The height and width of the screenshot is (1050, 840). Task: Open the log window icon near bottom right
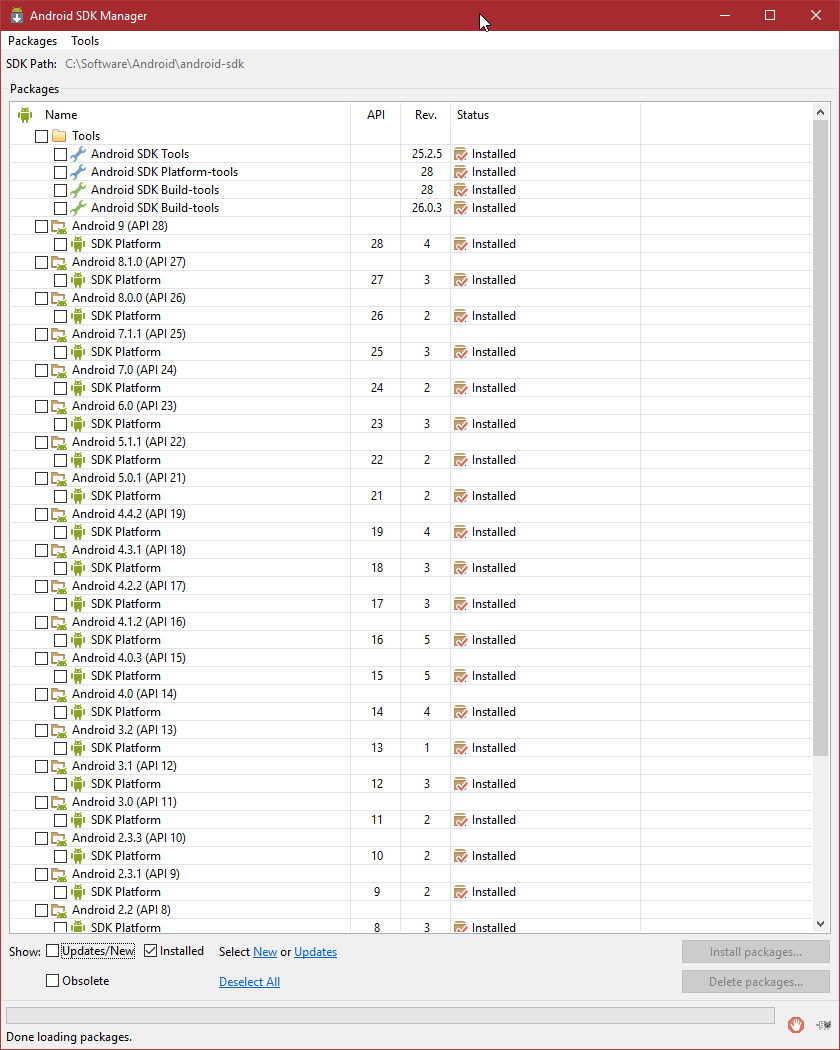(823, 1024)
